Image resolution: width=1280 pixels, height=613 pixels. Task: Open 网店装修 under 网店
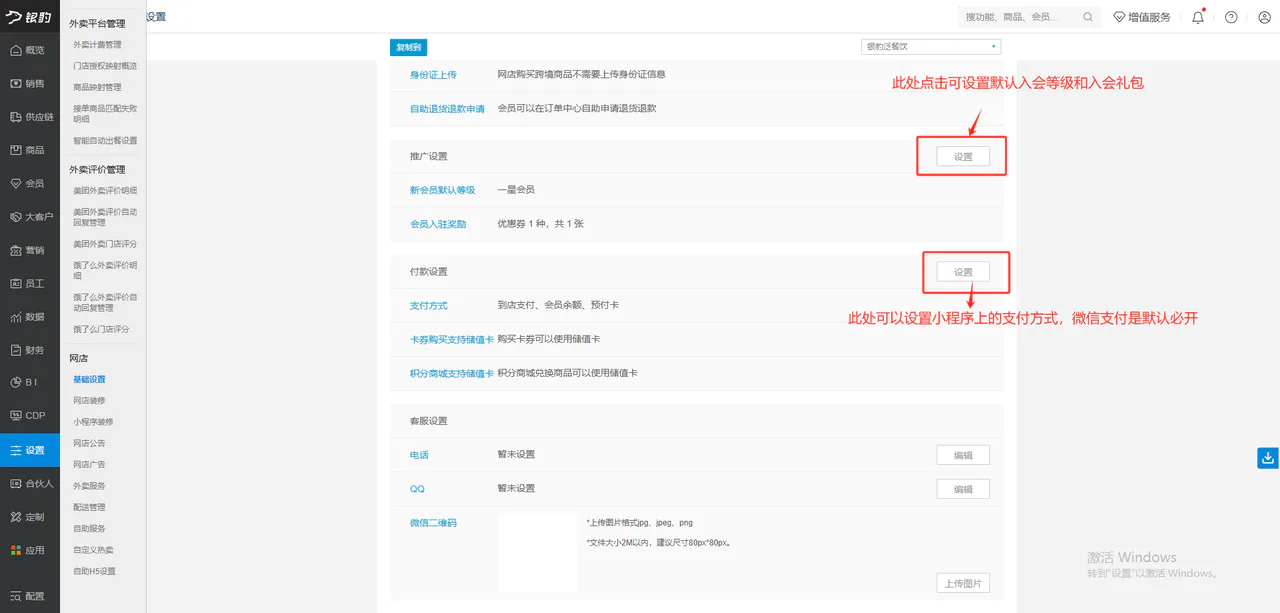click(89, 400)
